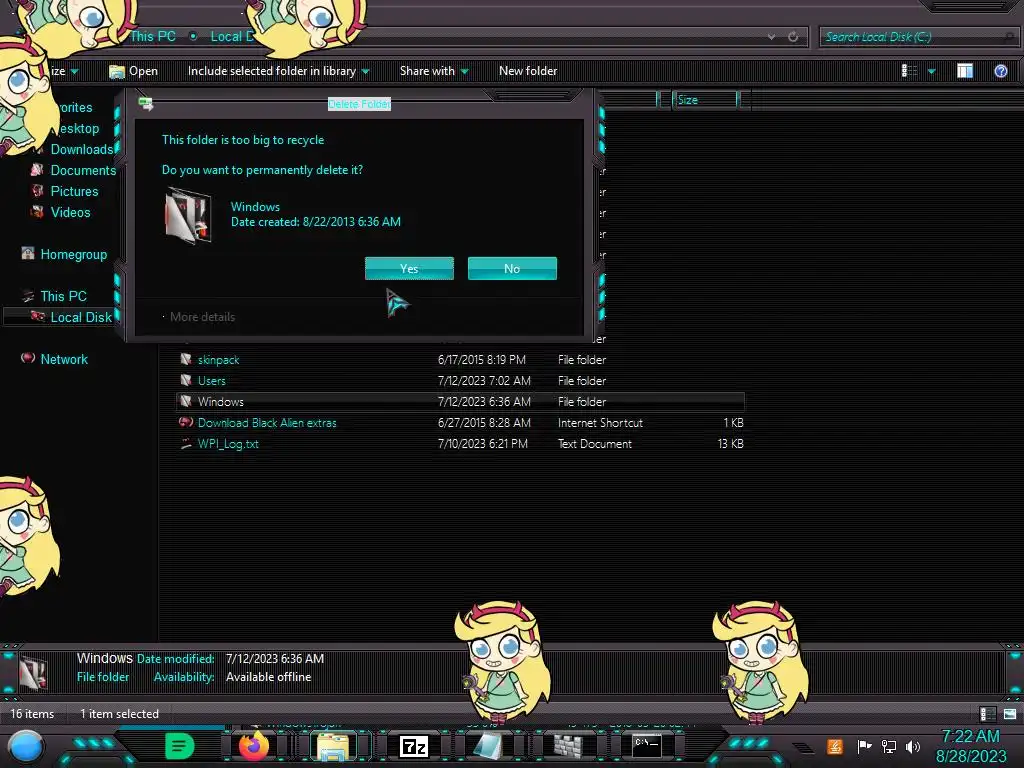Click the Download Black Alien extras icon
The image size is (1024, 768).
(x=186, y=422)
